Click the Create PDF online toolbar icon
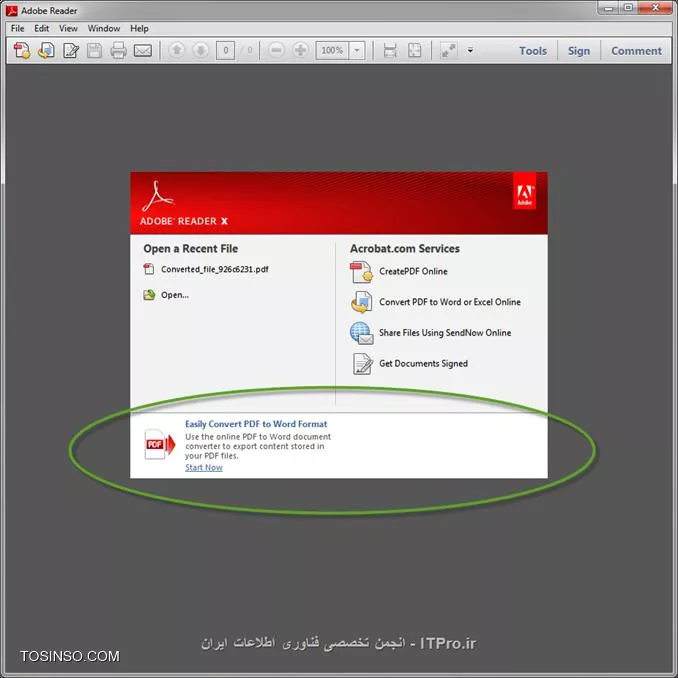 tap(22, 51)
